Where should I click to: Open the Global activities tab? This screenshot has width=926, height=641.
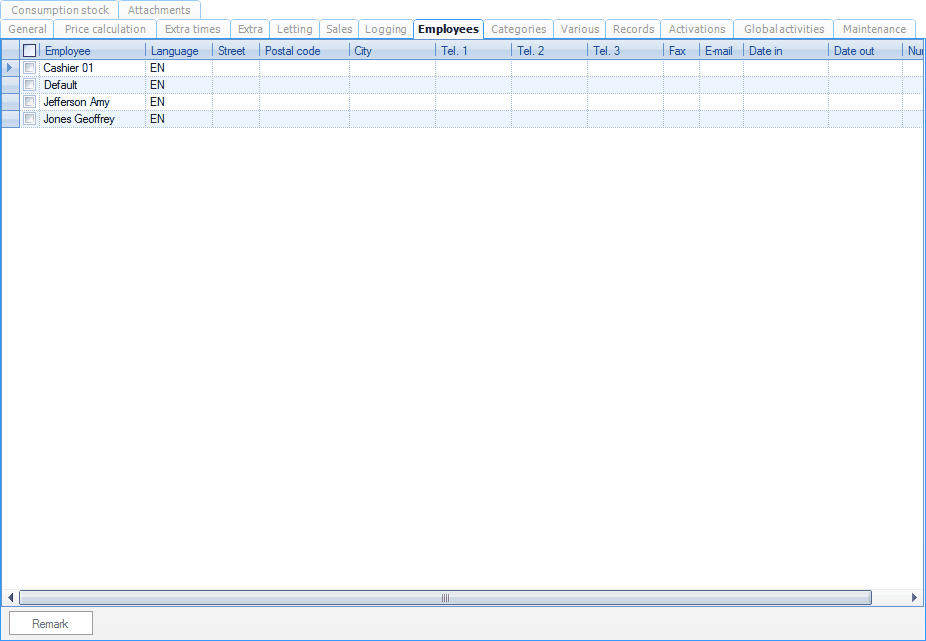pyautogui.click(x=784, y=29)
